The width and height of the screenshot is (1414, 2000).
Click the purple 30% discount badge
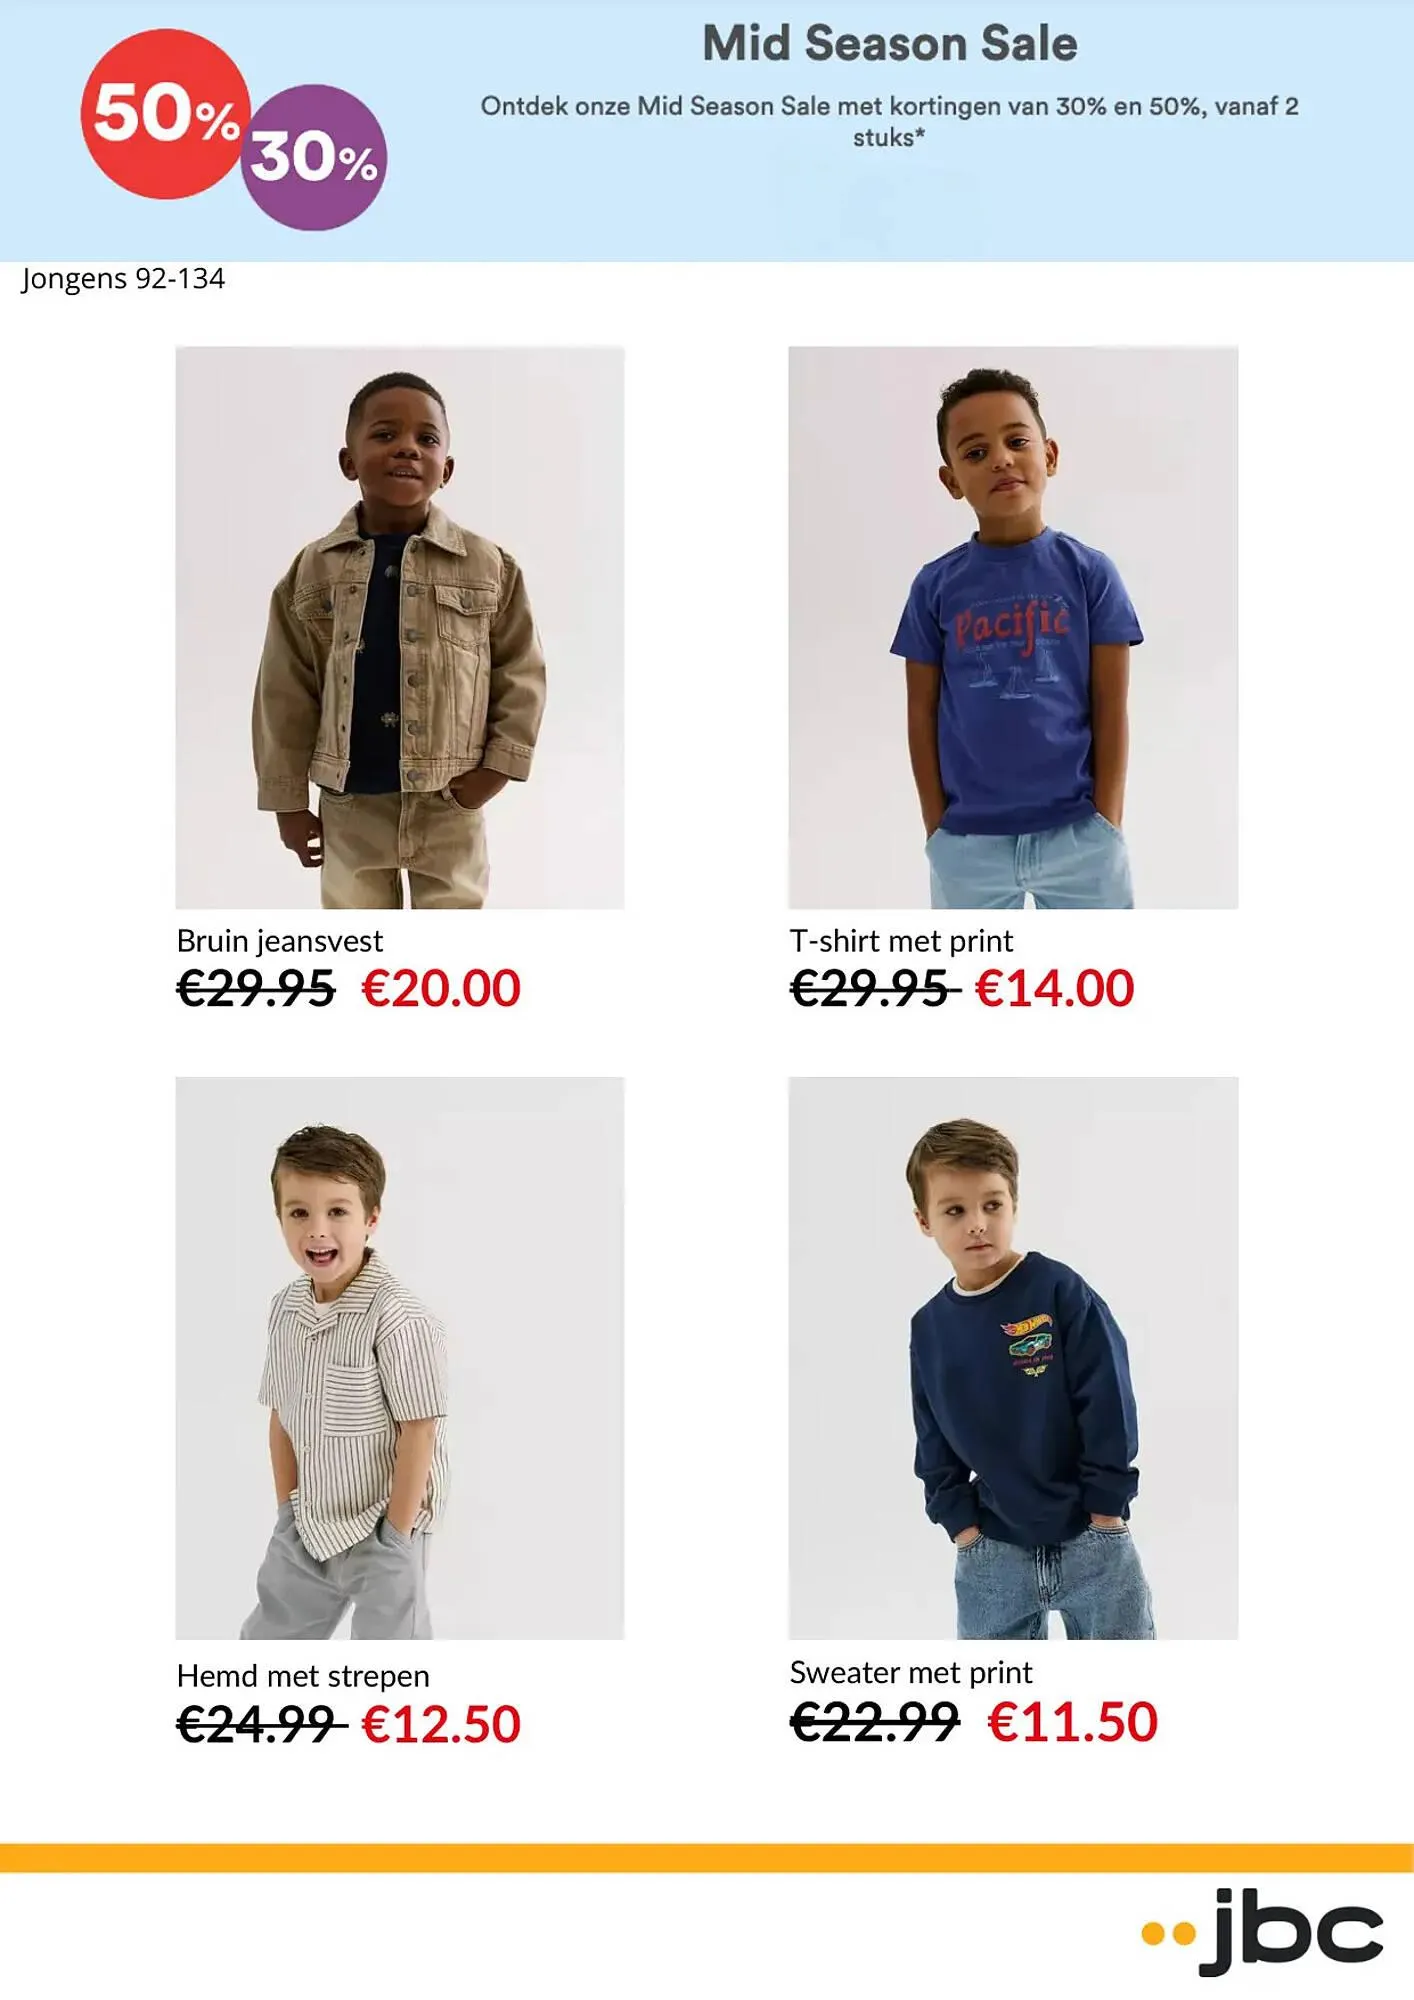(x=313, y=157)
